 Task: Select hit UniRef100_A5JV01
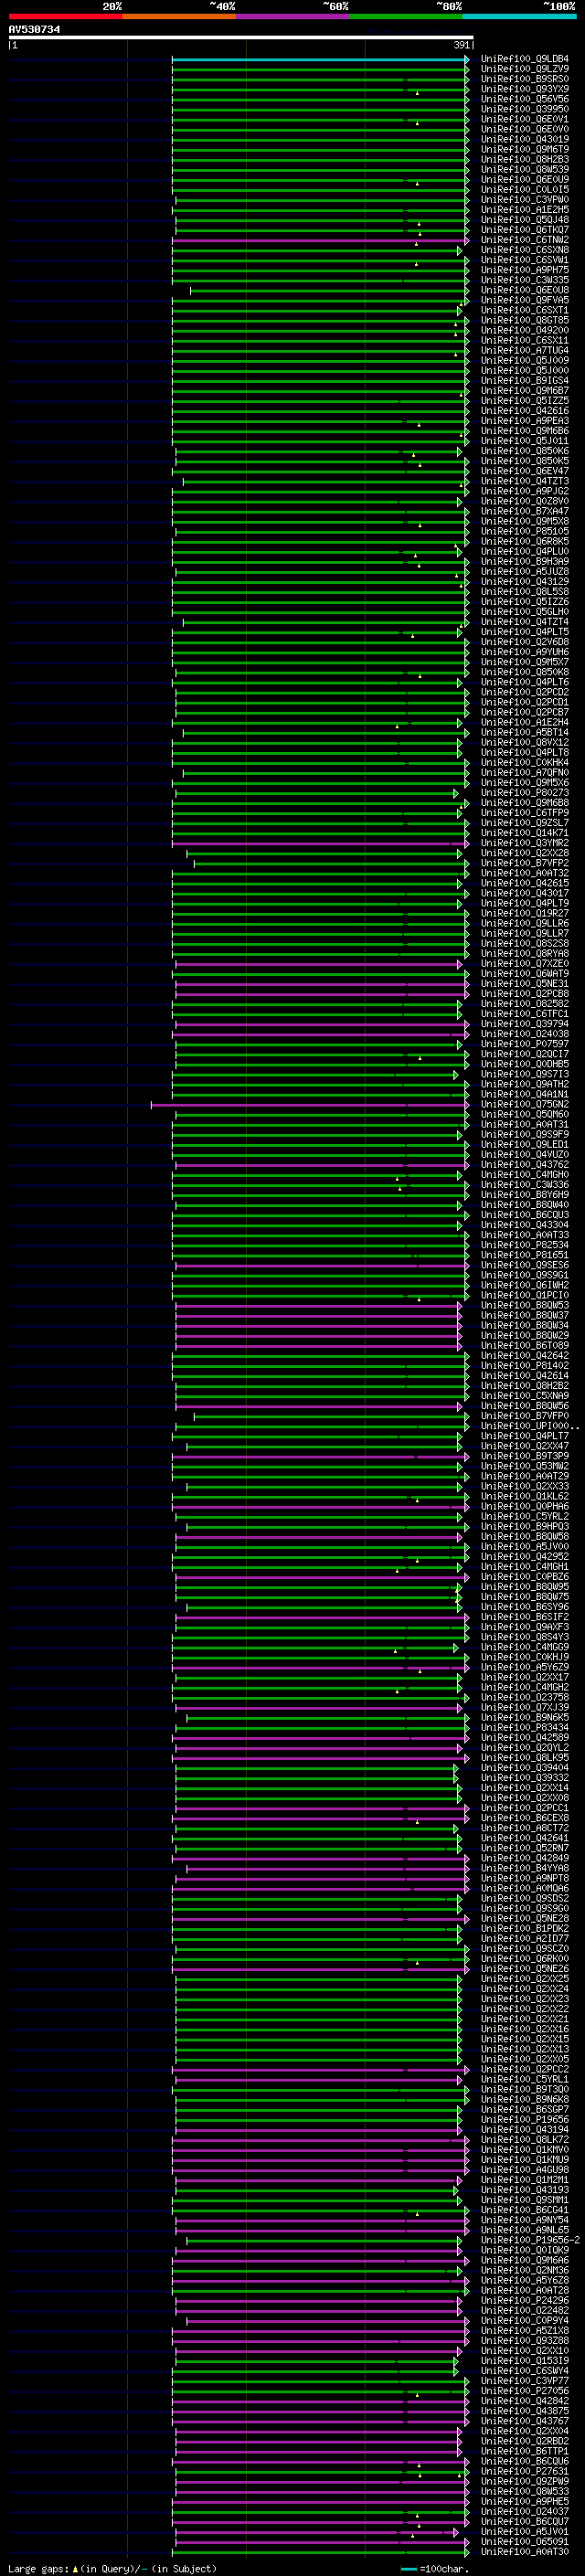coord(525,2531)
